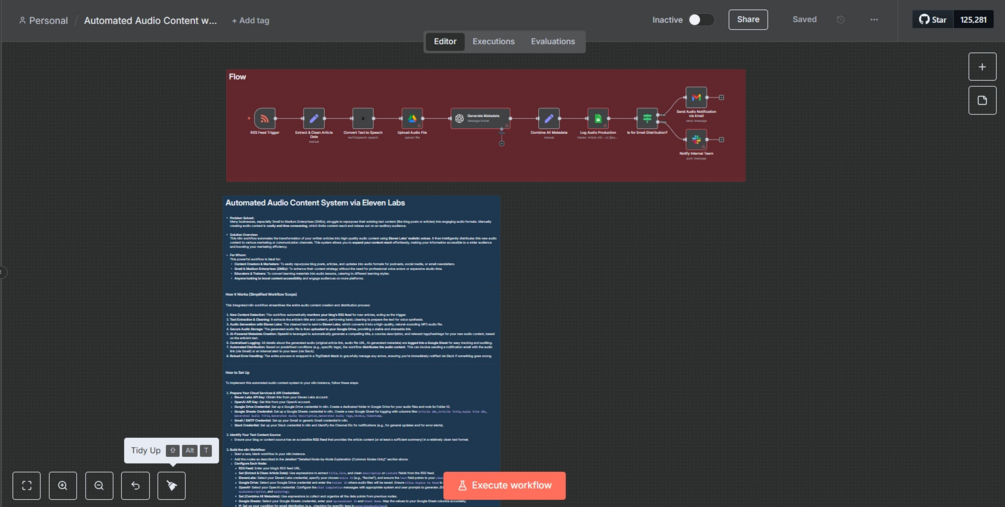
Task: Tidy up the workflow nodes
Action: 172,486
